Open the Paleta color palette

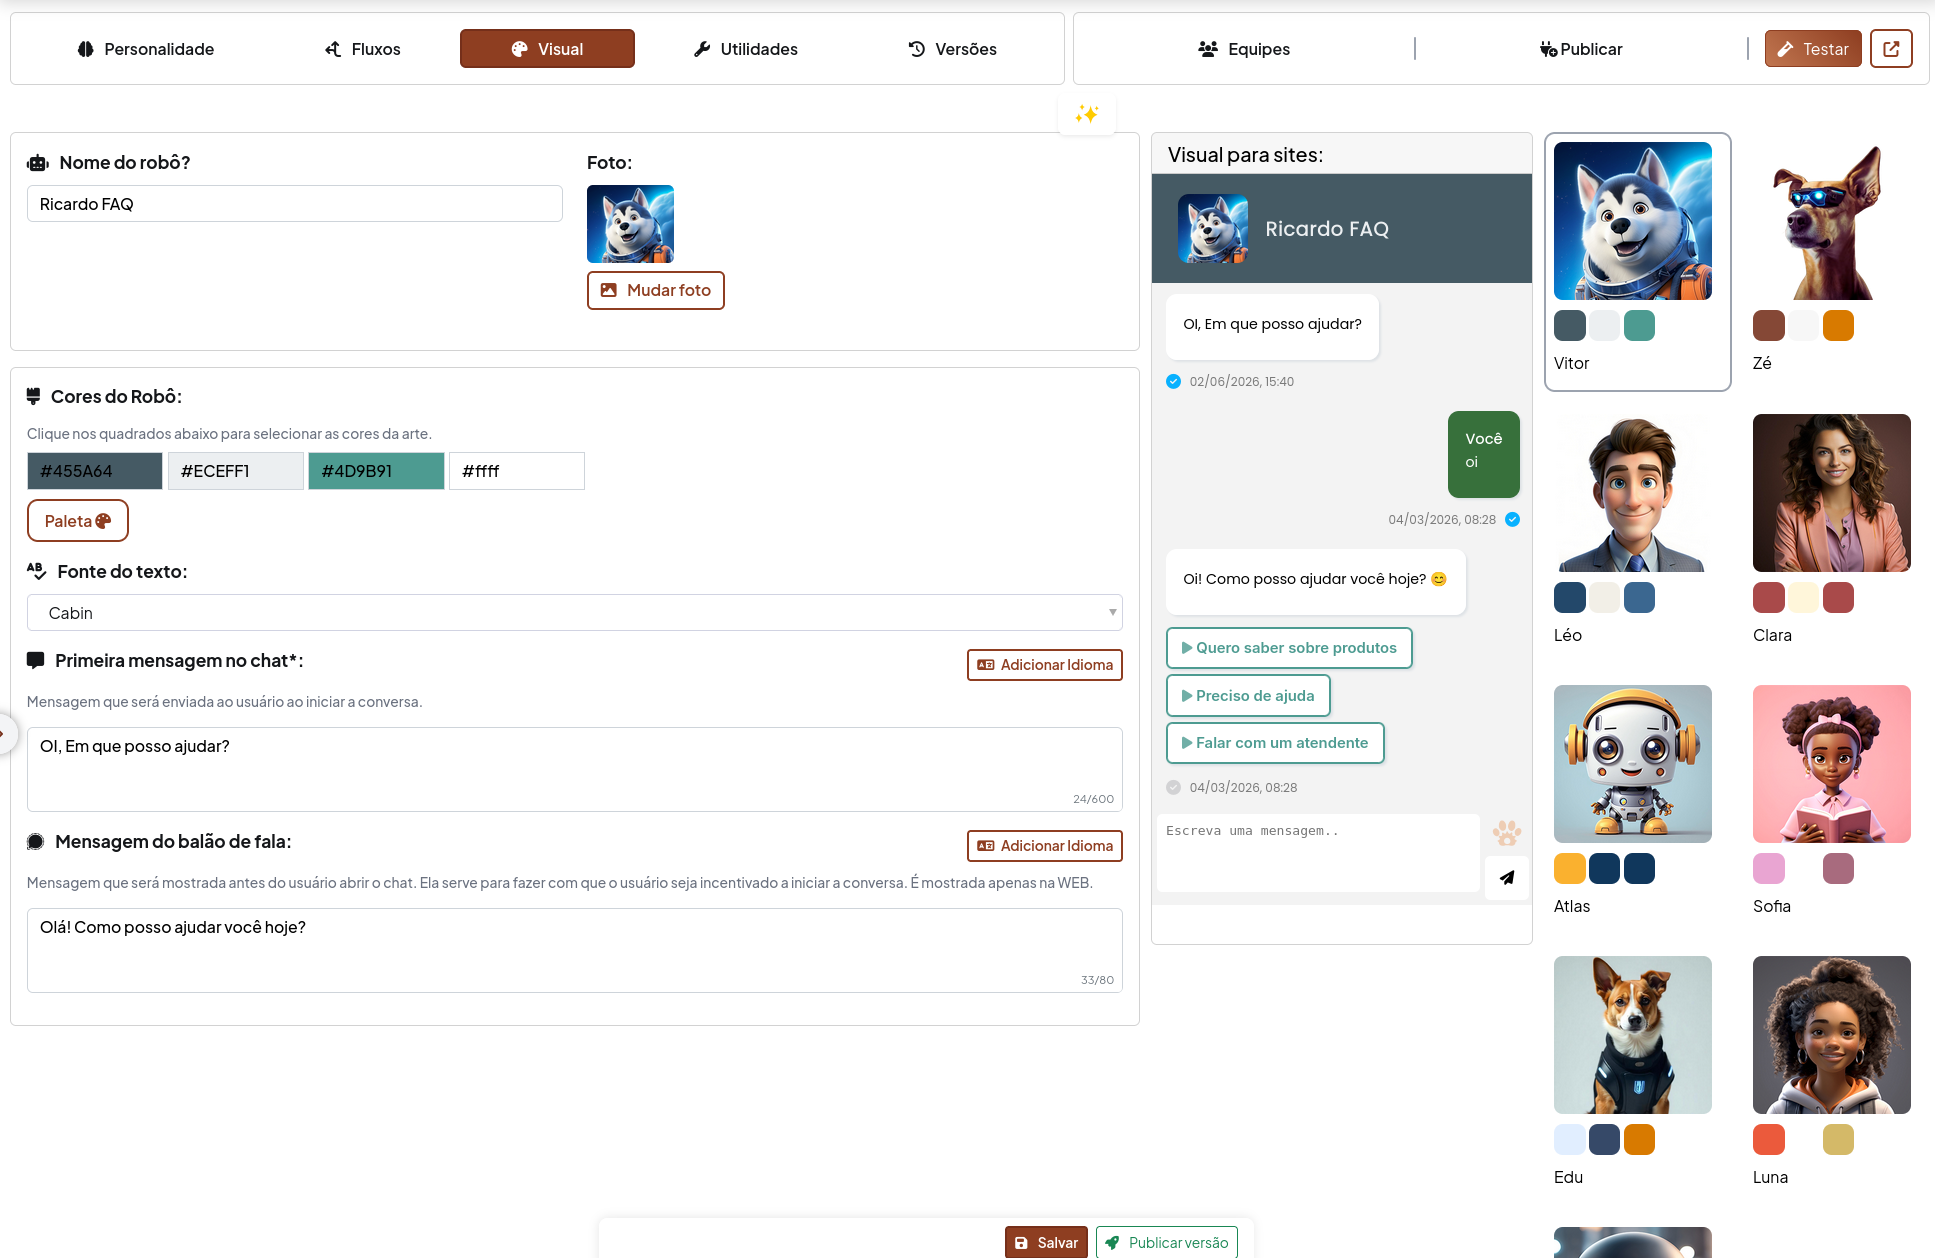[x=78, y=521]
